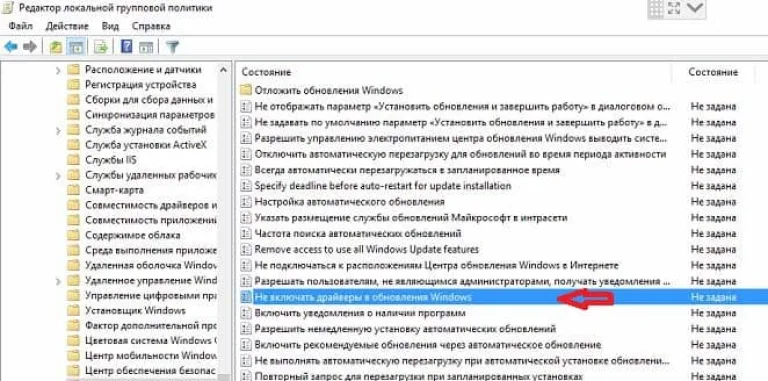Click policy icon beside Remove access to use all Windows Update
This screenshot has height=381, width=768.
click(245, 249)
